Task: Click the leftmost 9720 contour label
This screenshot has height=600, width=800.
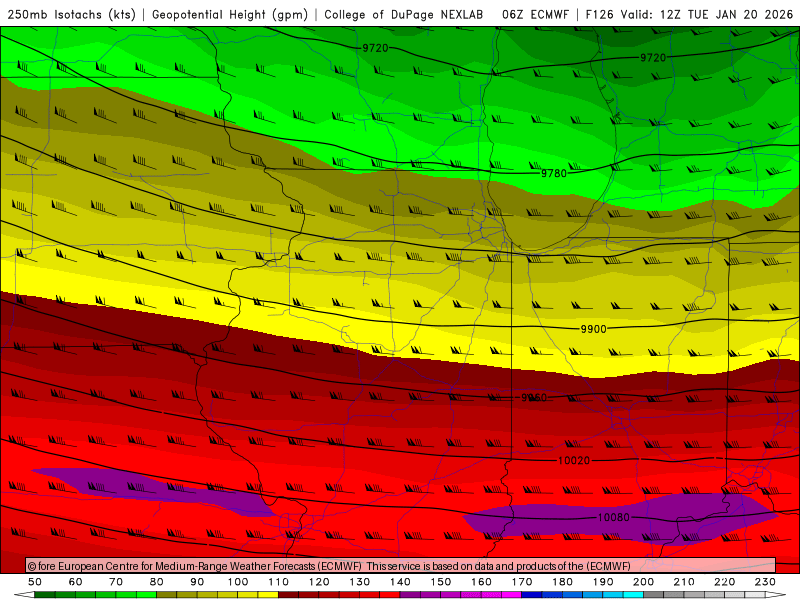Action: pyautogui.click(x=375, y=48)
